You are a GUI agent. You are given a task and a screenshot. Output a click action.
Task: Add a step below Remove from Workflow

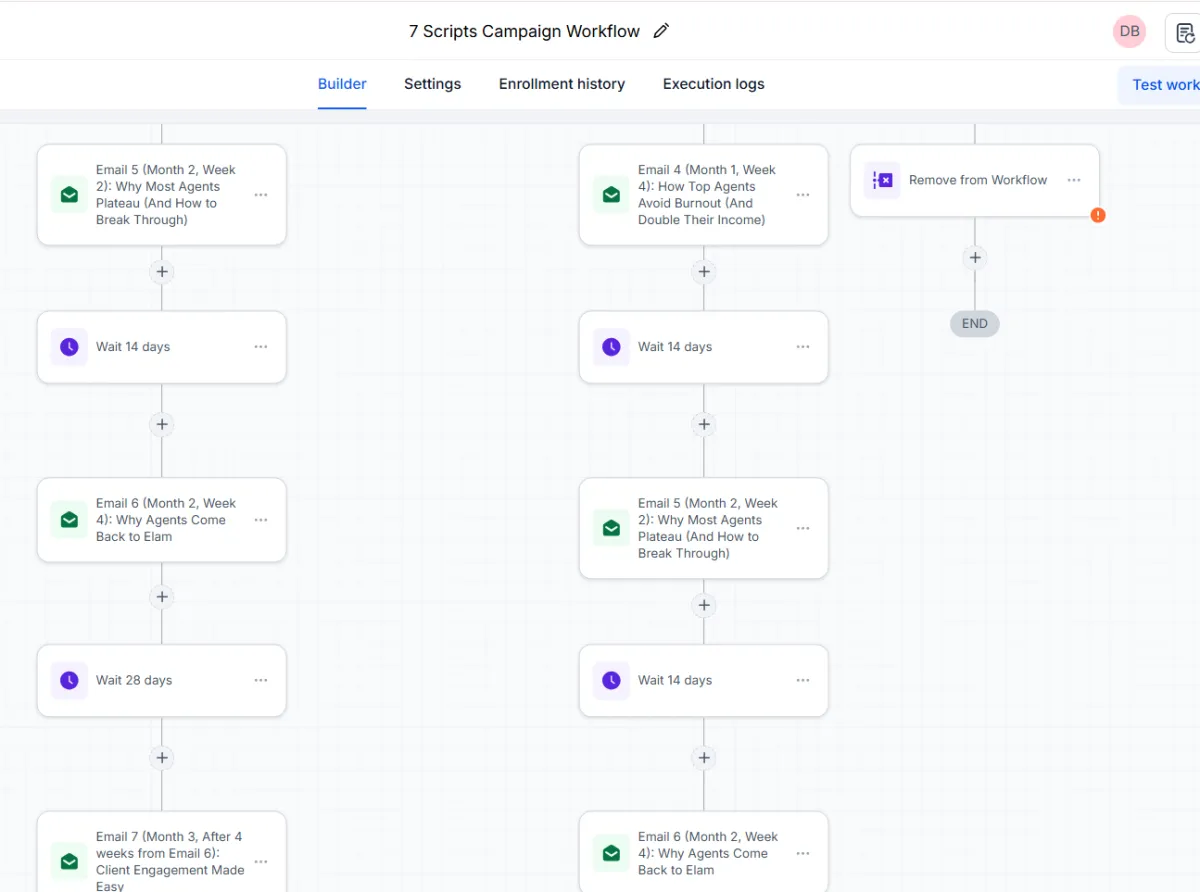click(x=975, y=258)
